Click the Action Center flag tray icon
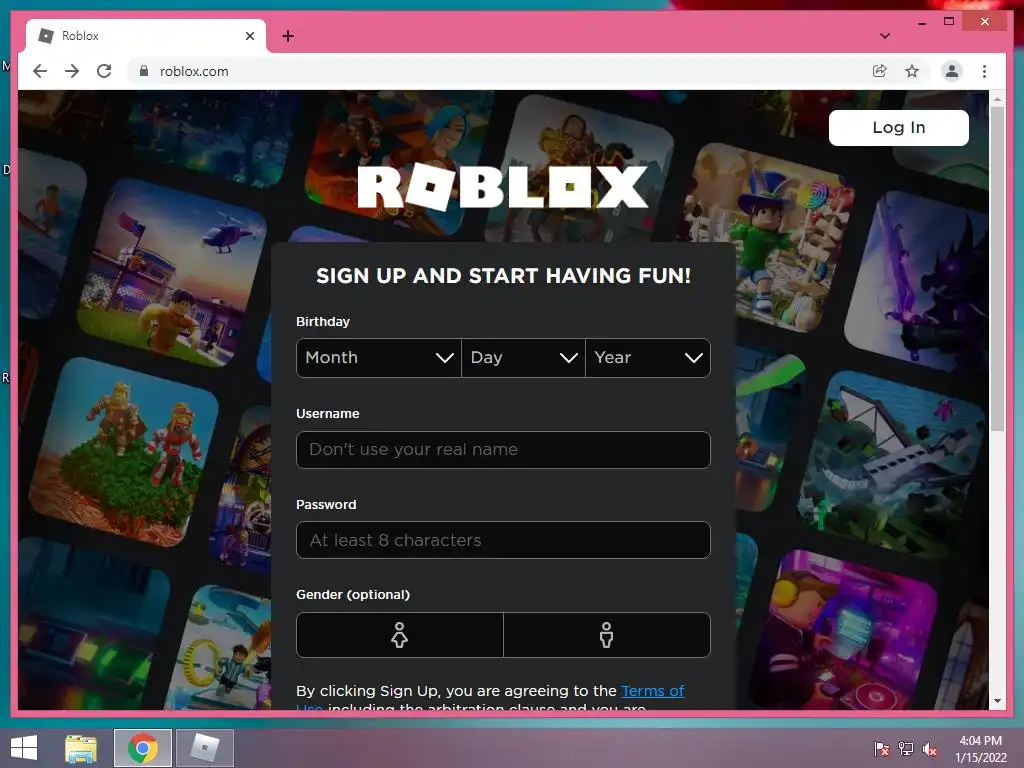This screenshot has height=768, width=1024. (881, 748)
